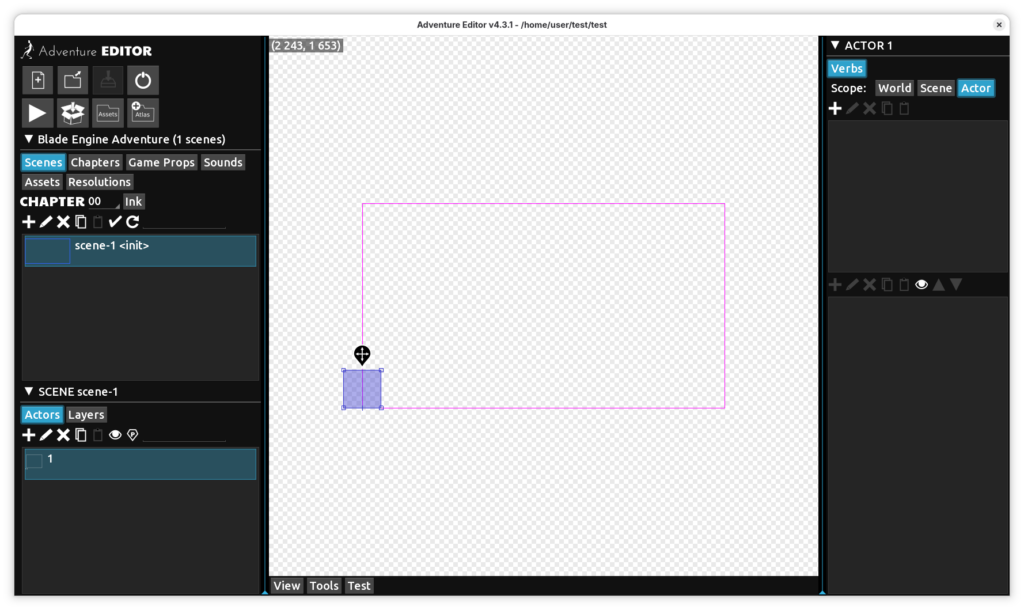1024x610 pixels.
Task: Click the actors filter input field
Action: click(x=184, y=435)
